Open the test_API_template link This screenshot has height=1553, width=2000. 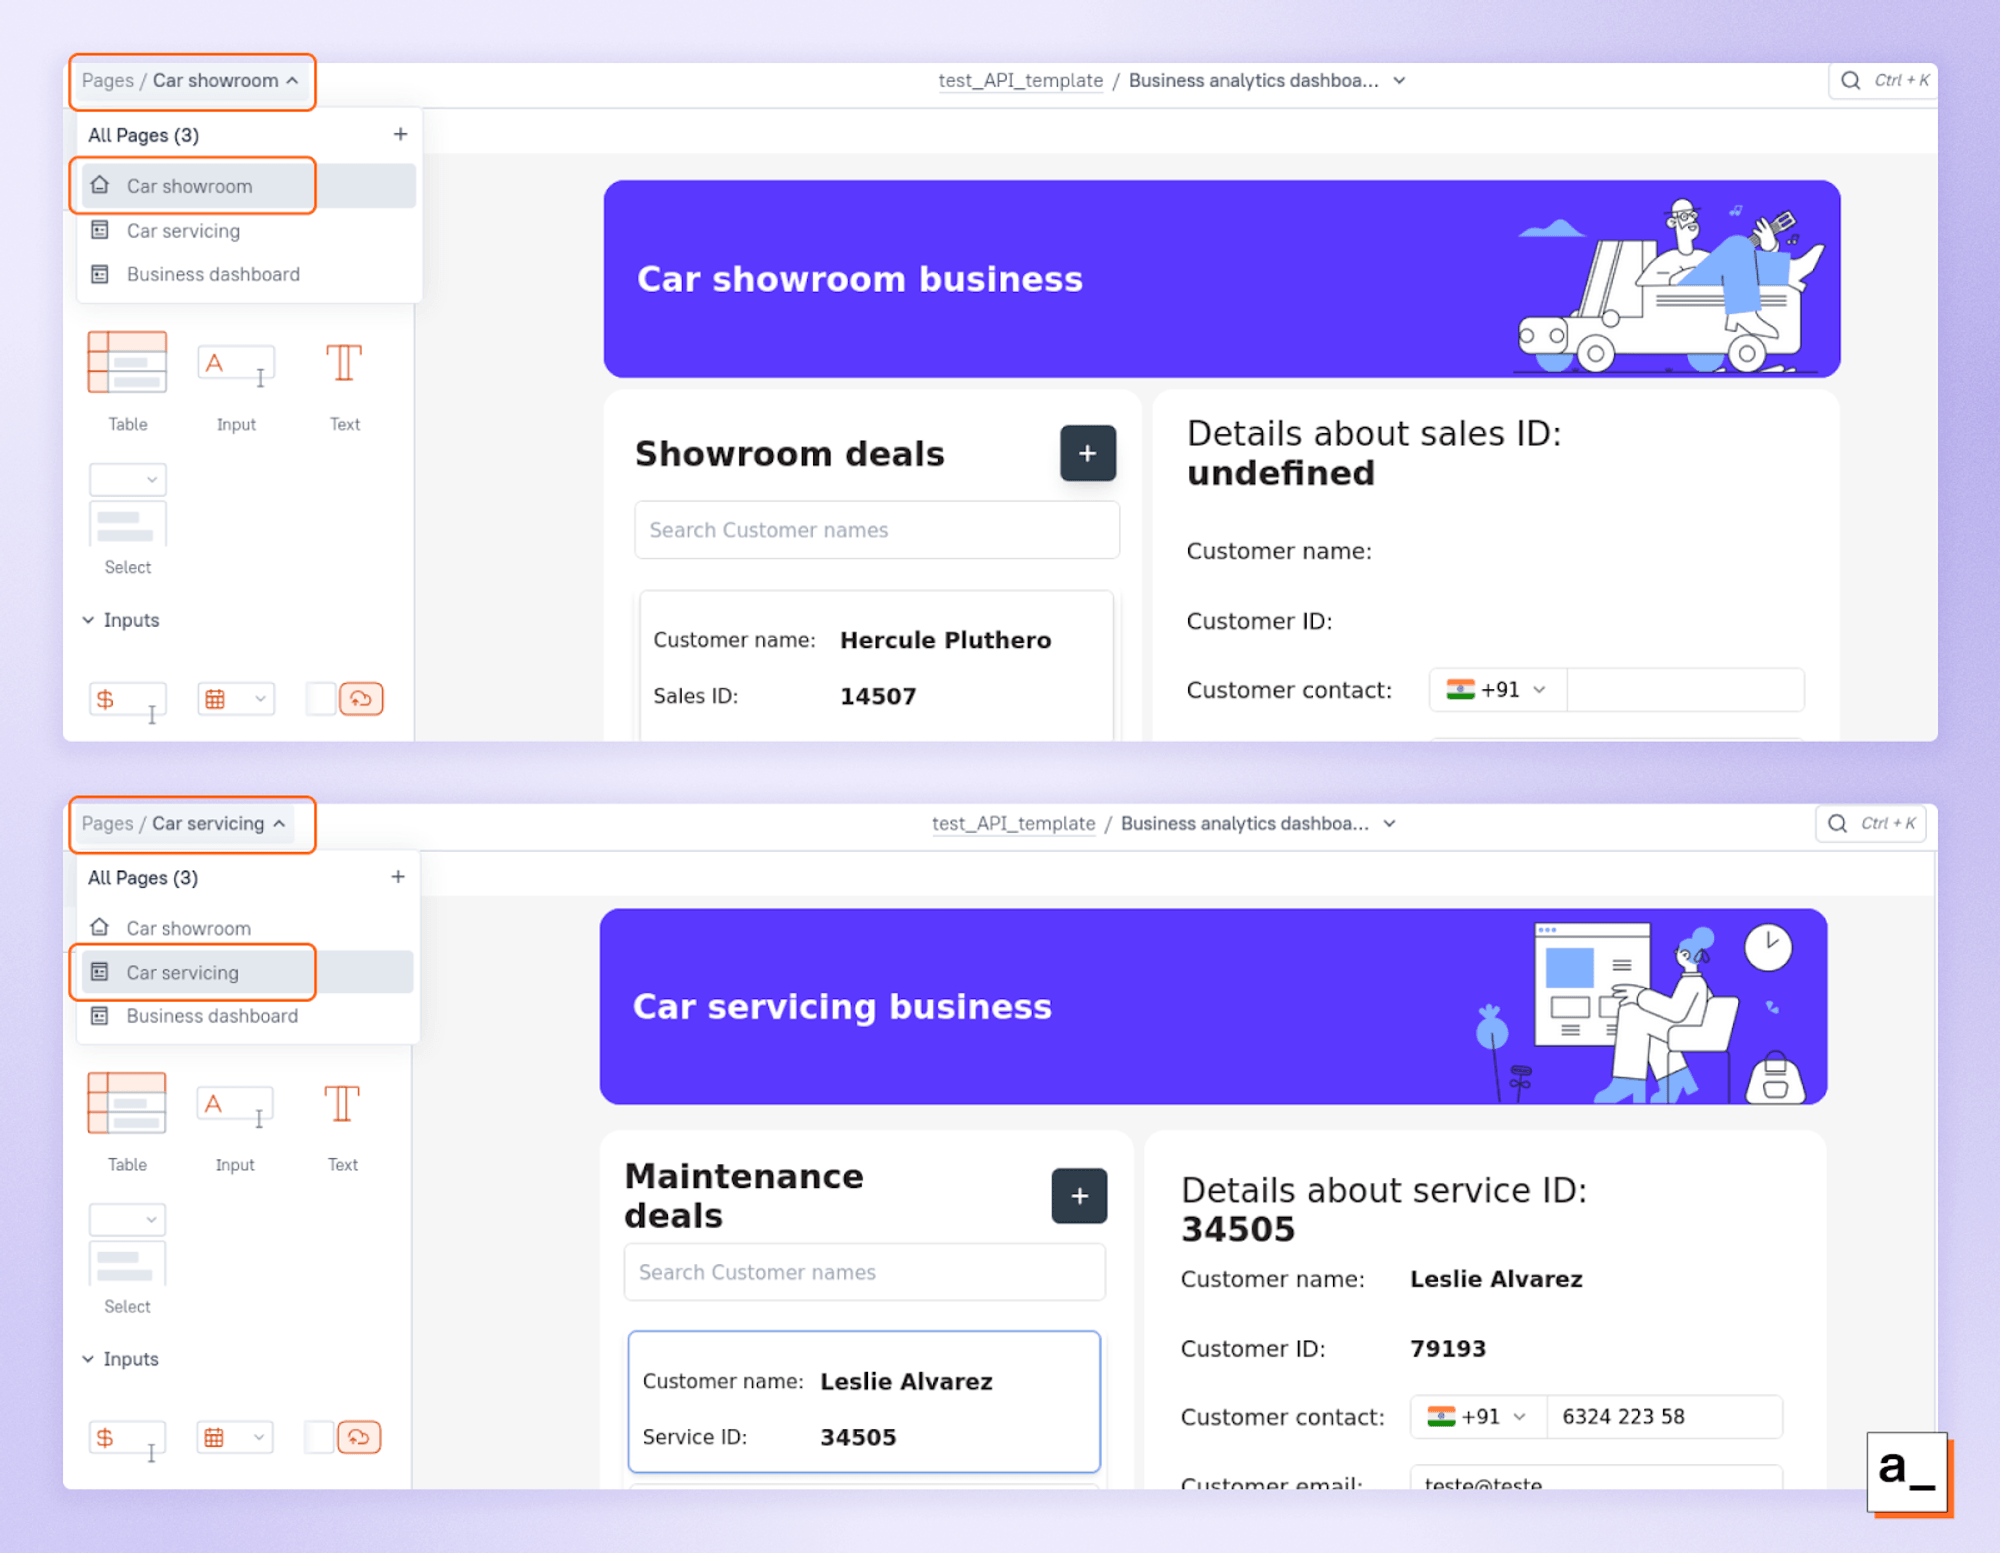click(x=1019, y=81)
